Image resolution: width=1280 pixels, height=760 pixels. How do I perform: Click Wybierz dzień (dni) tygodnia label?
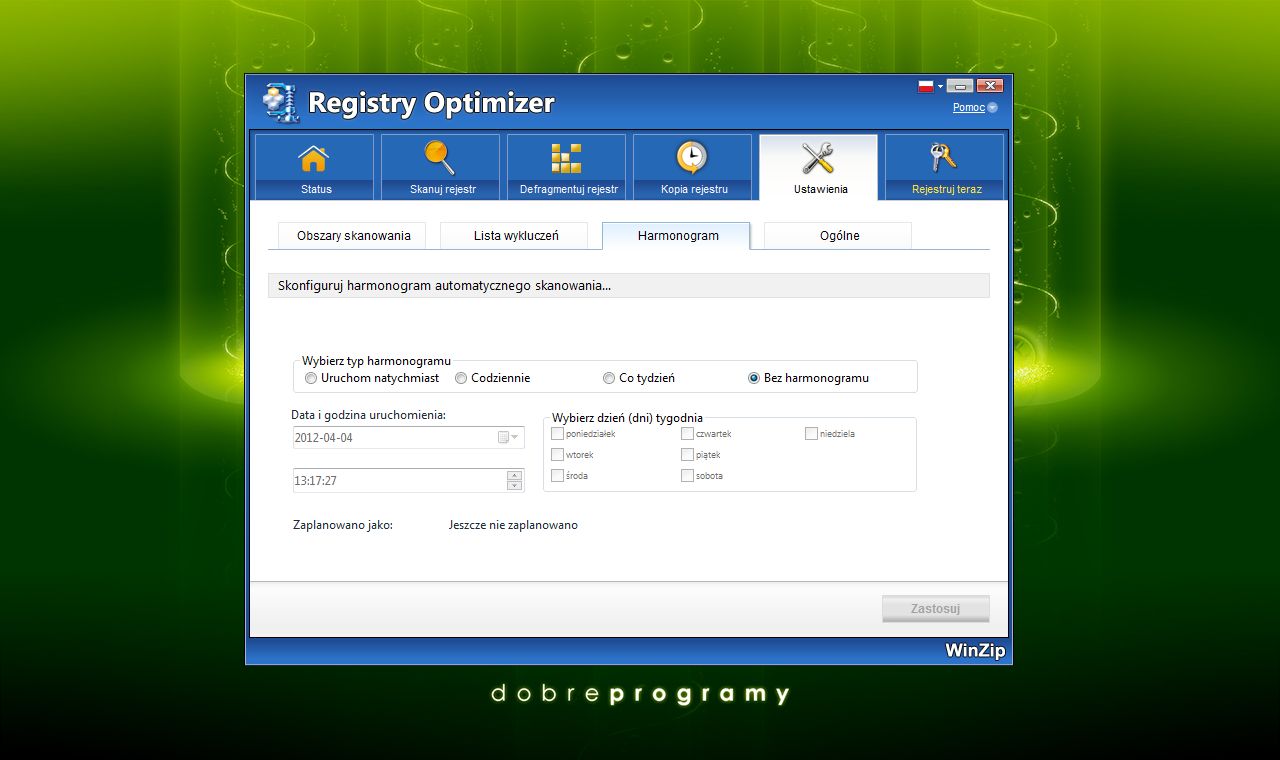627,417
